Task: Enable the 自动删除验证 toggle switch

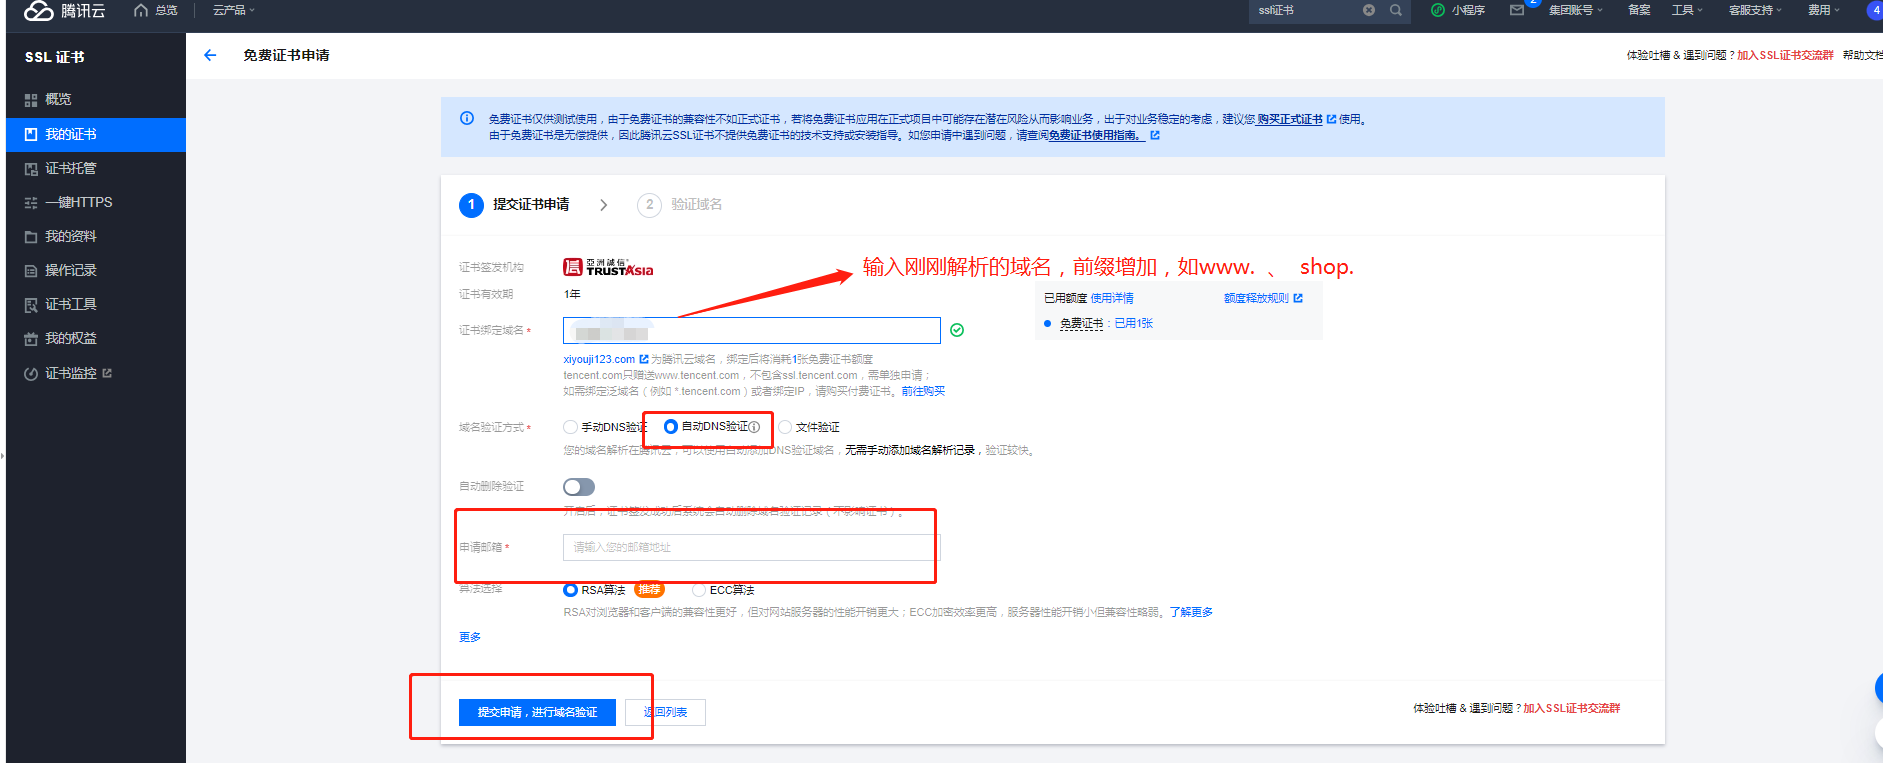Action: coord(579,487)
